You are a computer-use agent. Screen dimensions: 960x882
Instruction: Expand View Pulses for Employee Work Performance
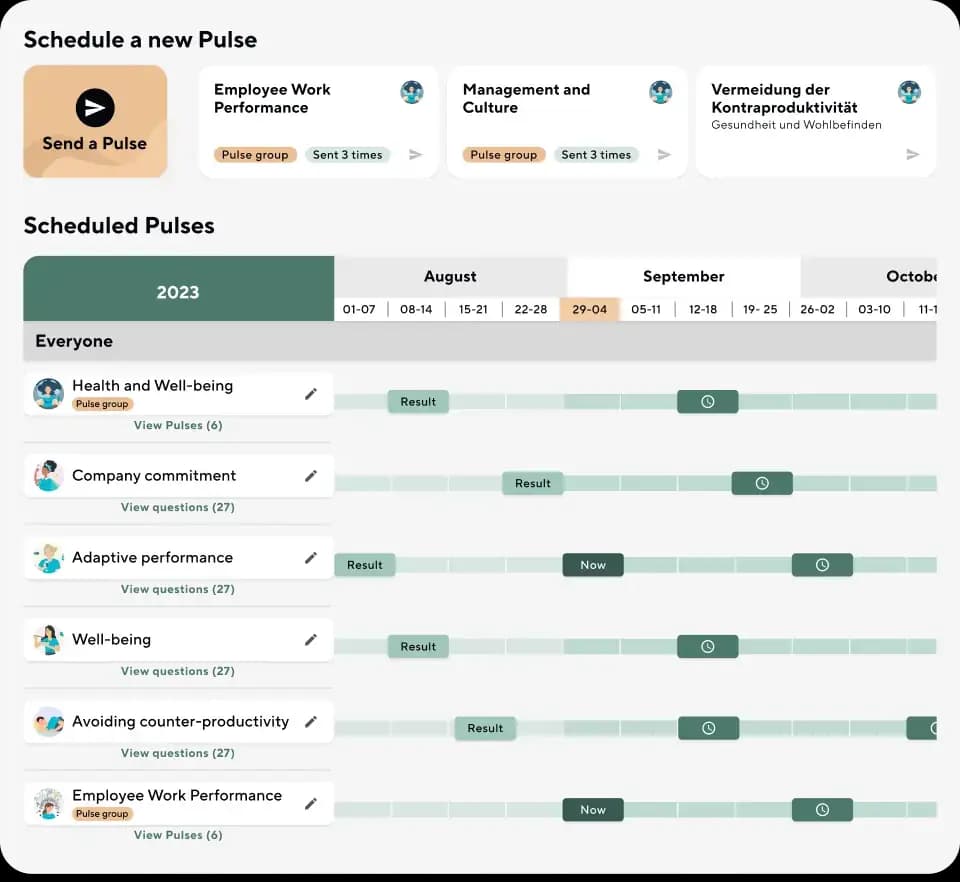pos(177,835)
